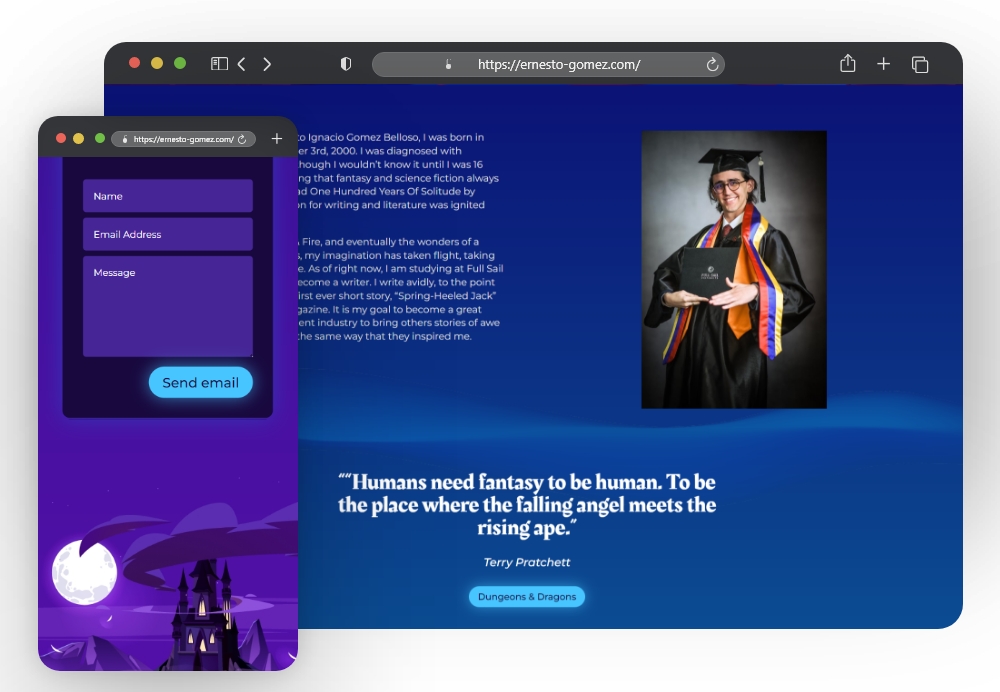Open the privacy shield icon in the large browser
The width and height of the screenshot is (1000, 692).
[x=346, y=64]
